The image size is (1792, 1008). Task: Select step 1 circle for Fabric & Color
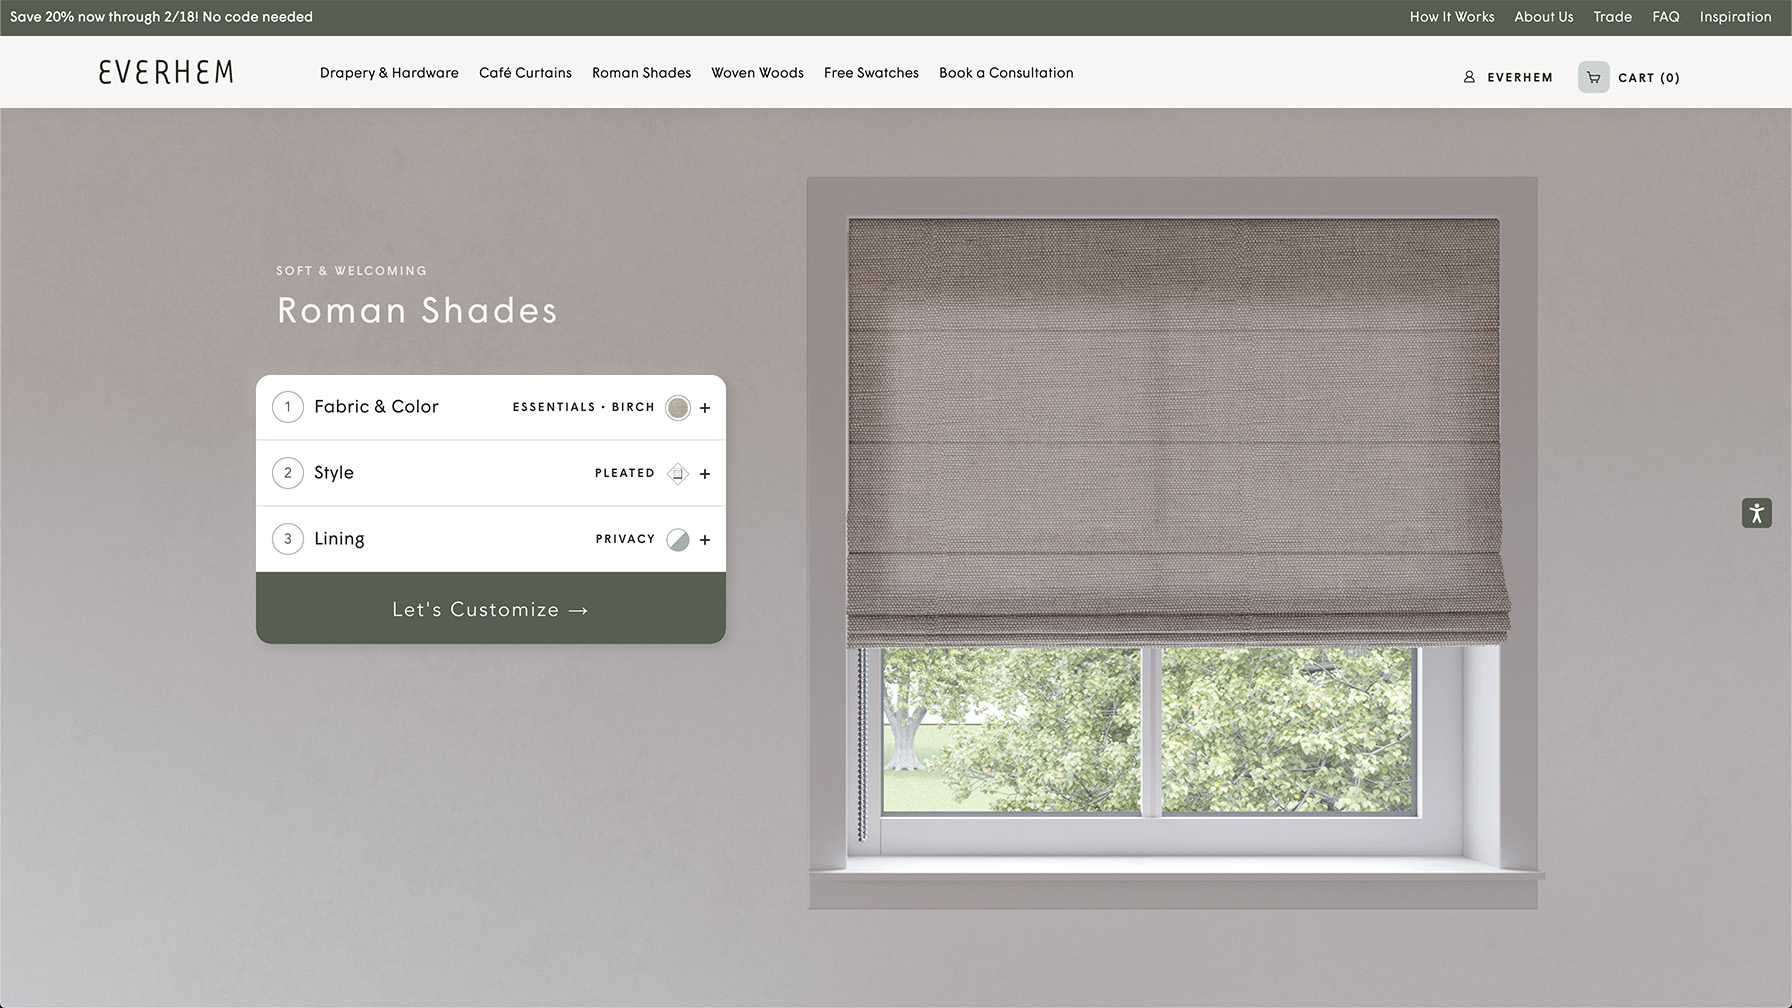288,407
